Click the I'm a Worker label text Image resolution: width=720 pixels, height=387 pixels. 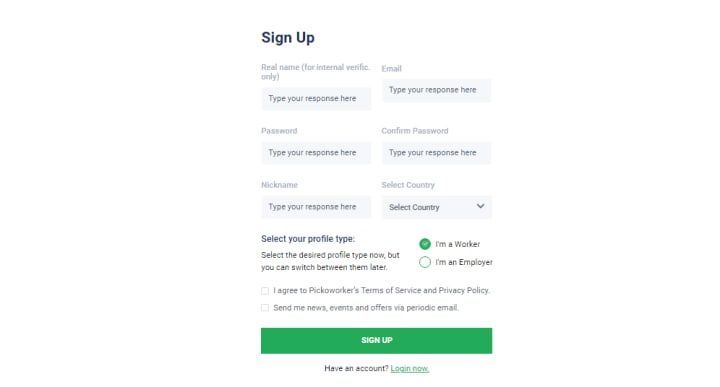click(x=458, y=244)
